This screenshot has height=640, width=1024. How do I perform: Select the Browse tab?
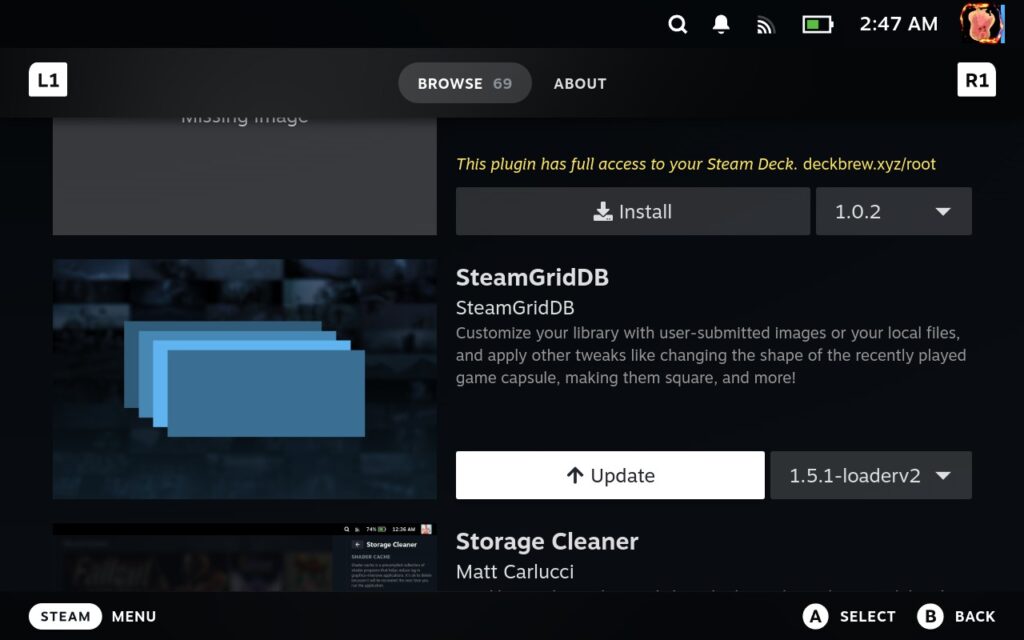pyautogui.click(x=465, y=83)
